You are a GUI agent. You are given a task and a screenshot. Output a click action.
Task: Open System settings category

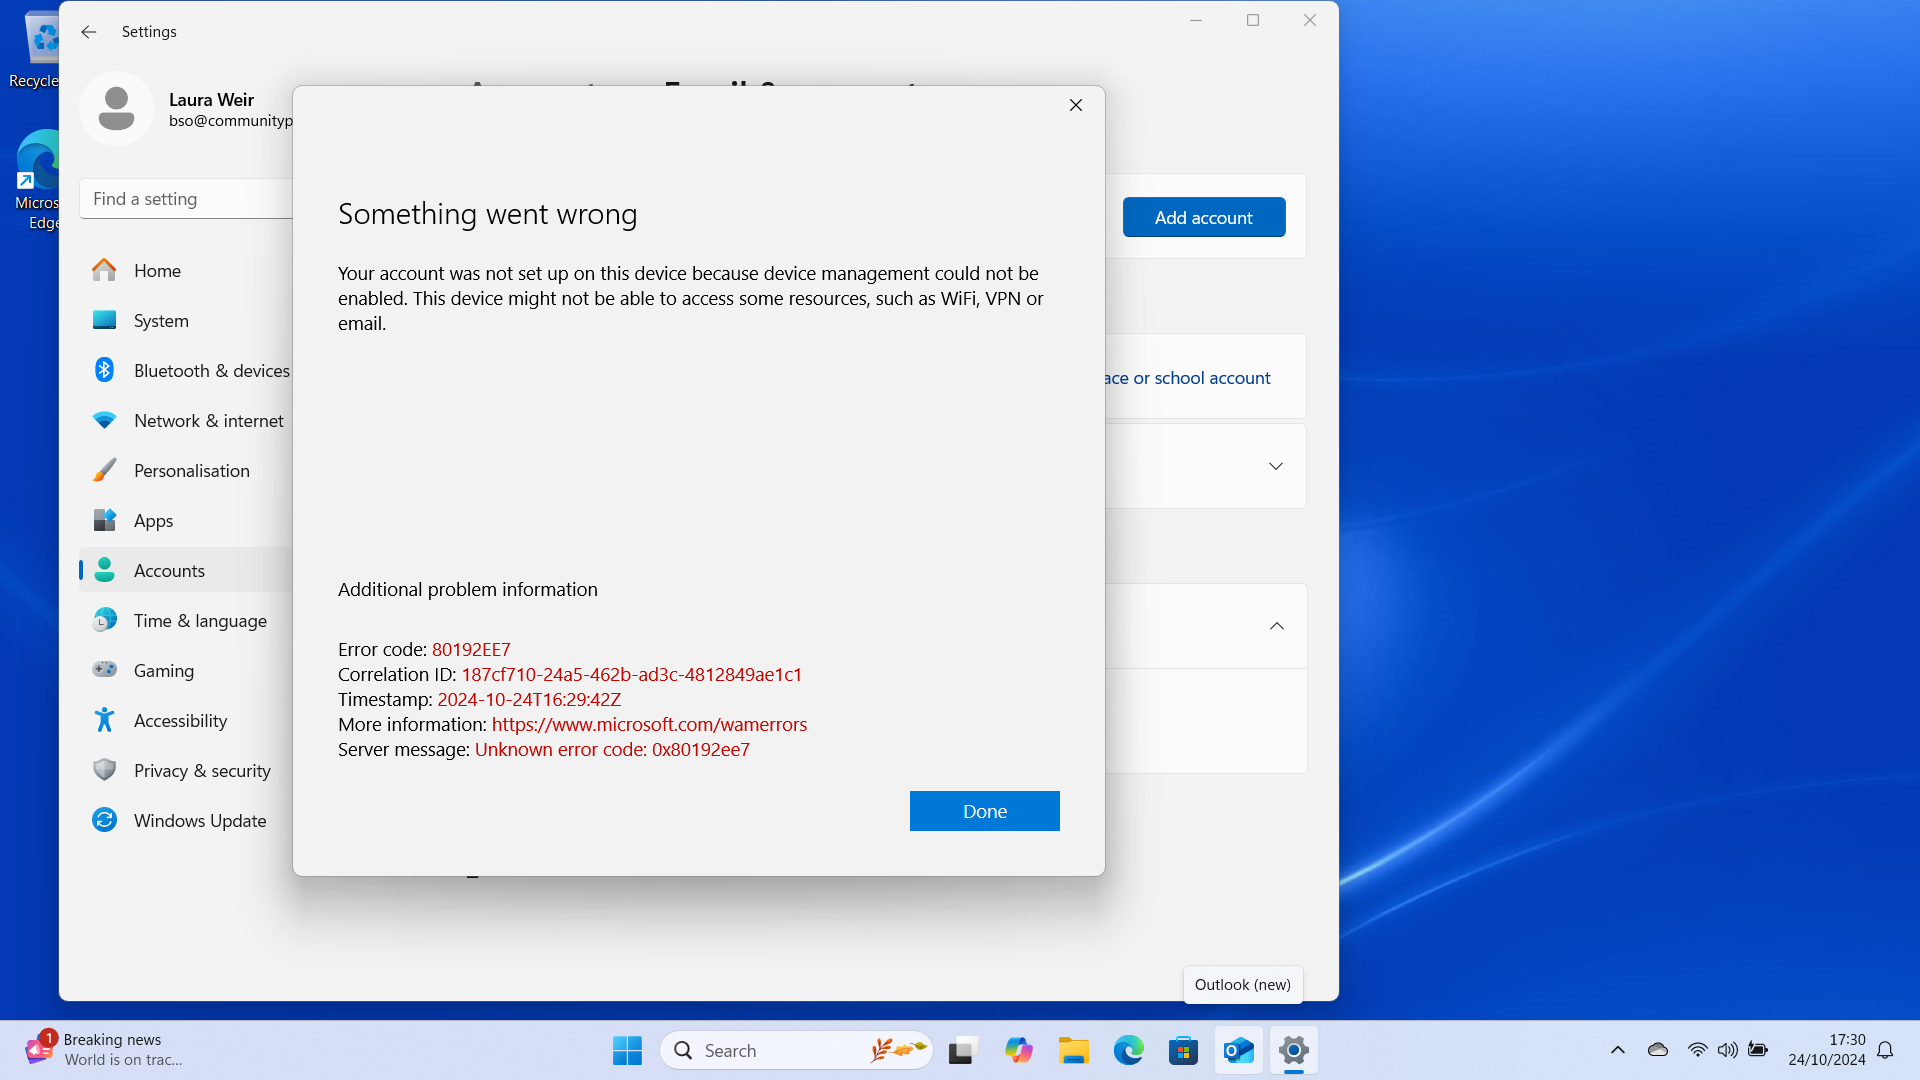point(186,321)
